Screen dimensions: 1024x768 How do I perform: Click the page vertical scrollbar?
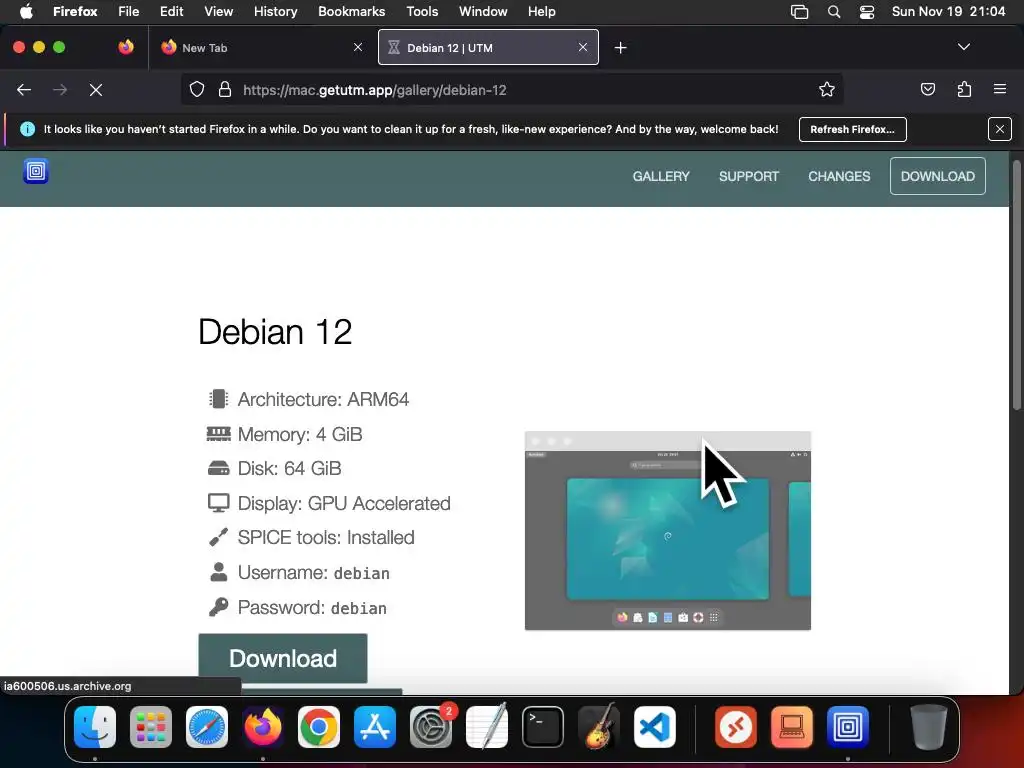pos(1016,287)
